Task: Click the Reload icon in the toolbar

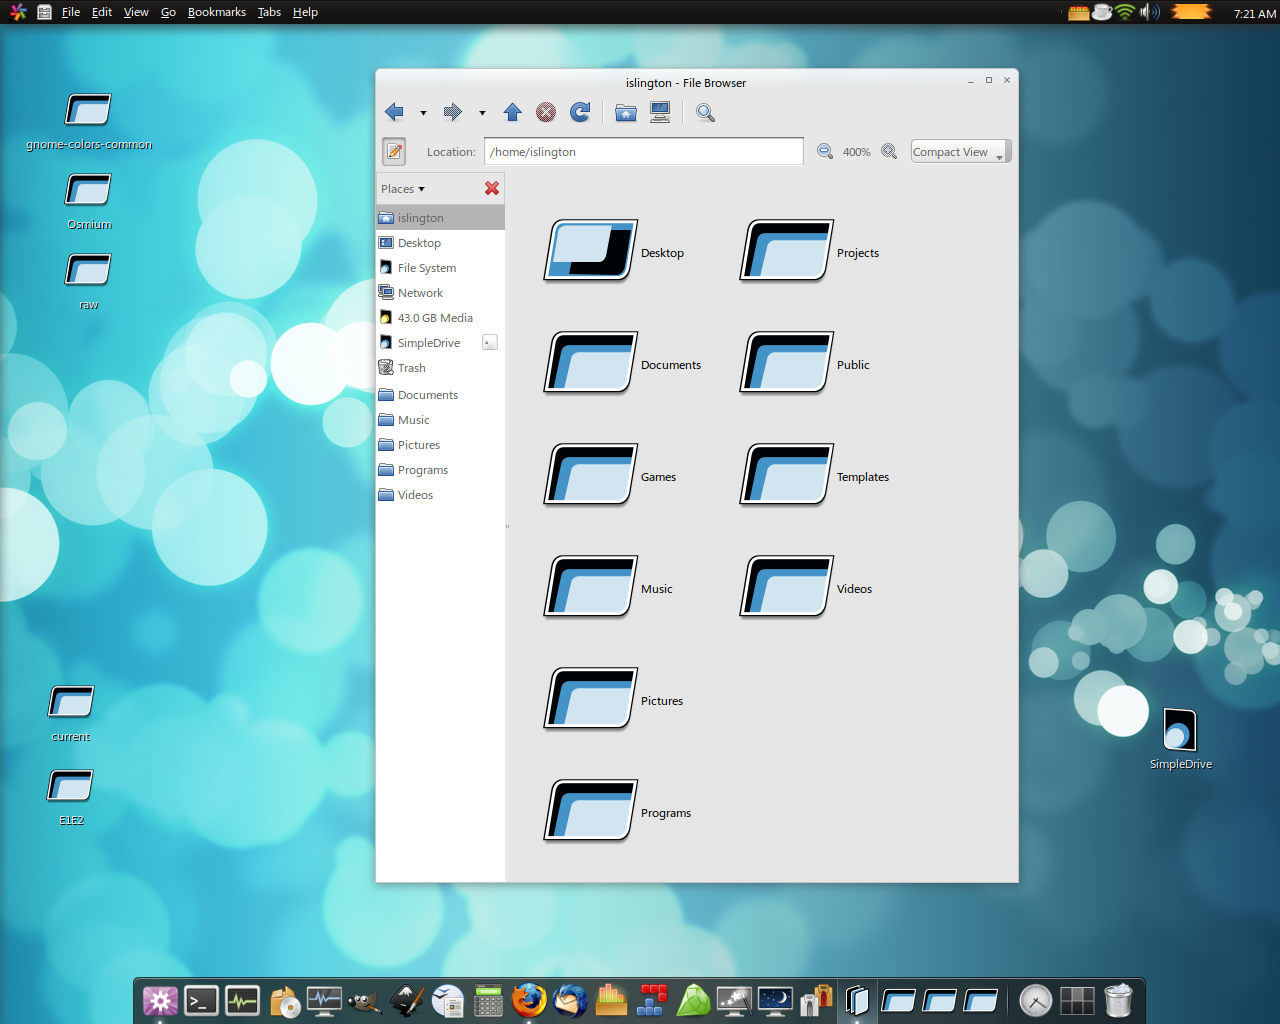Action: tap(580, 112)
